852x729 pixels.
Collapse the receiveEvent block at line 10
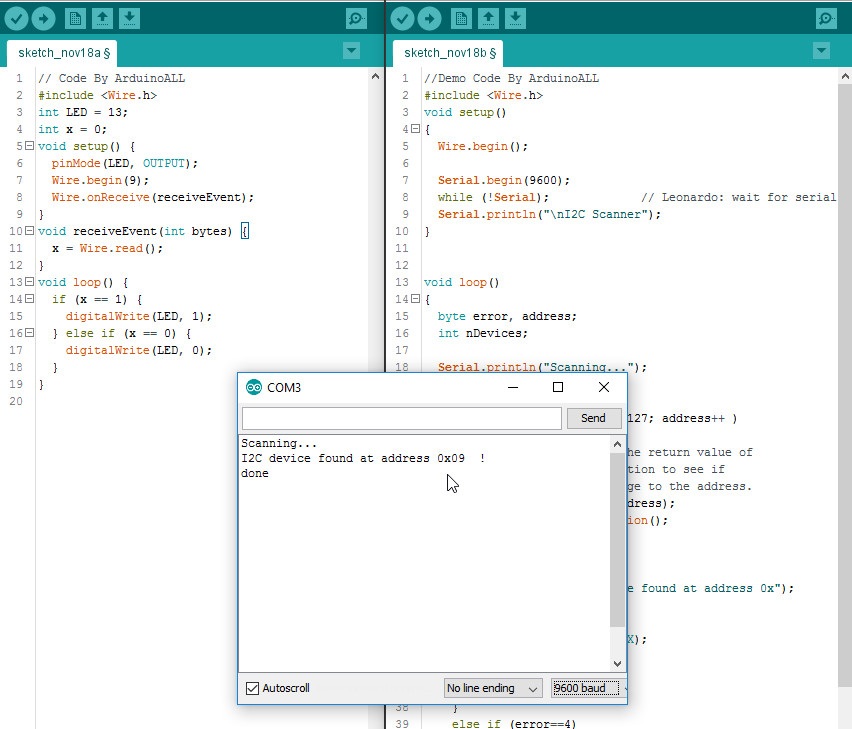tap(29, 230)
